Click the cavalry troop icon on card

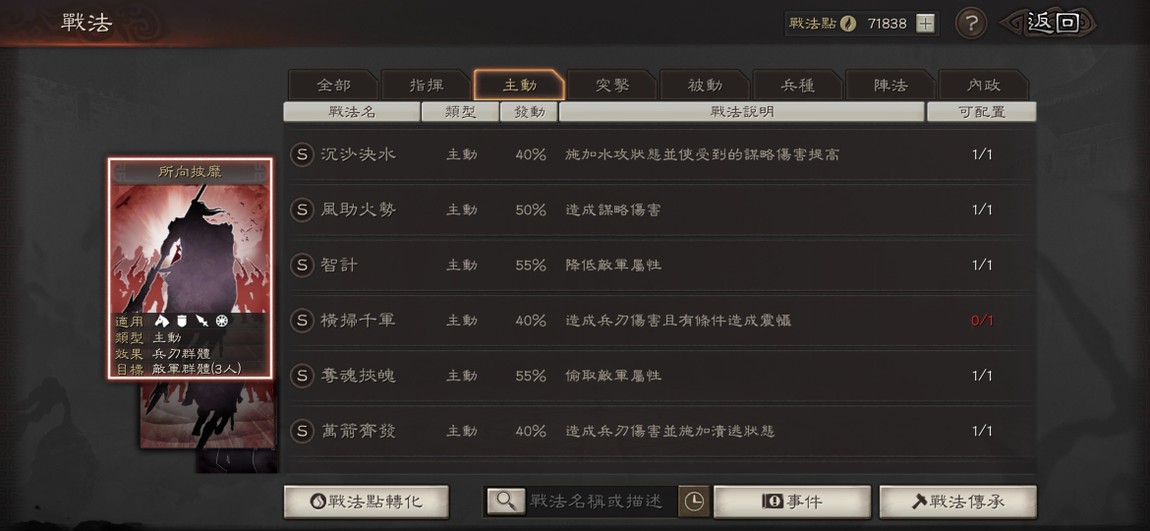click(x=162, y=321)
